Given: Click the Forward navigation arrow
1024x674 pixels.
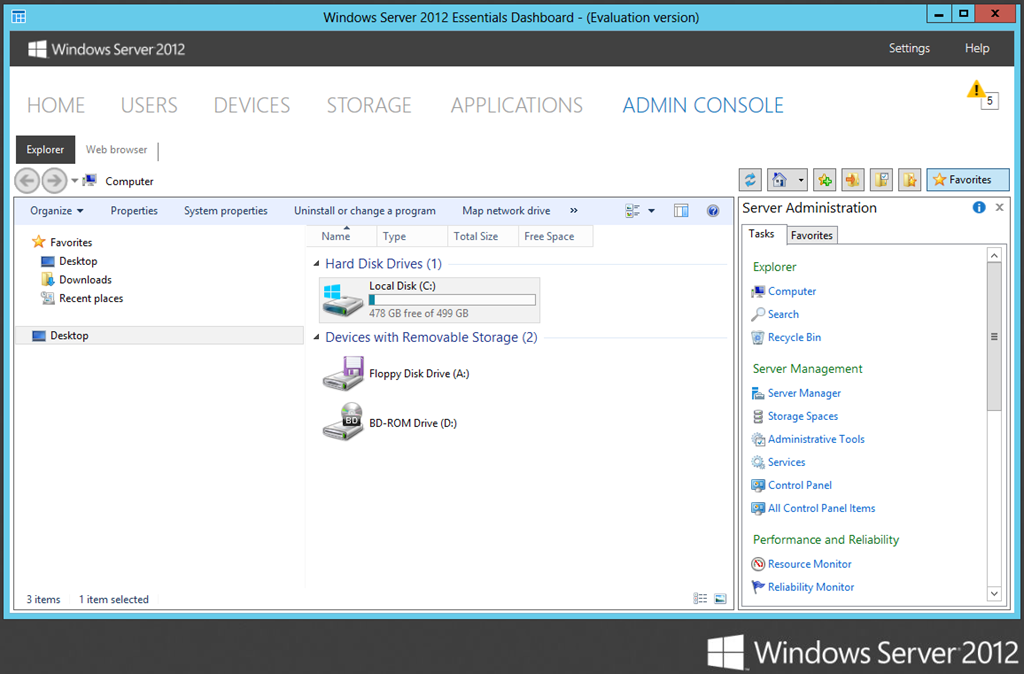Looking at the screenshot, I should point(54,180).
